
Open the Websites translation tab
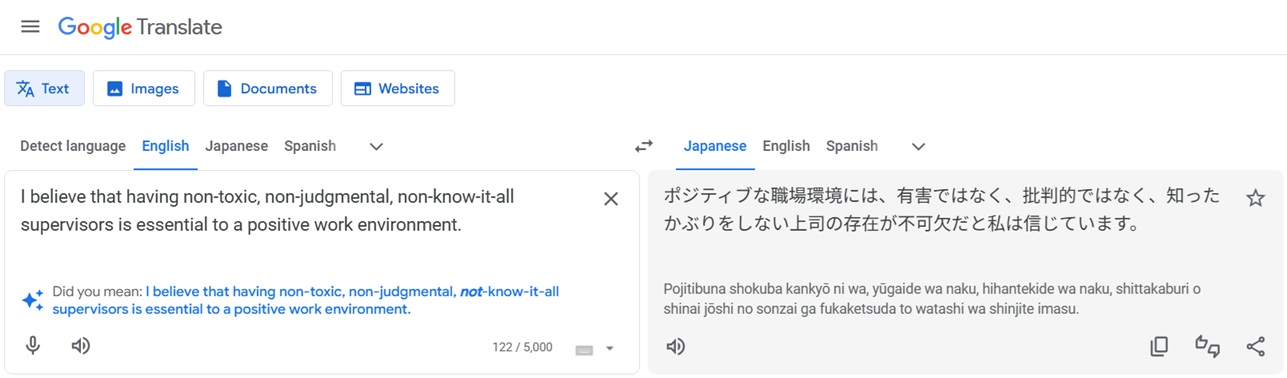click(x=397, y=88)
